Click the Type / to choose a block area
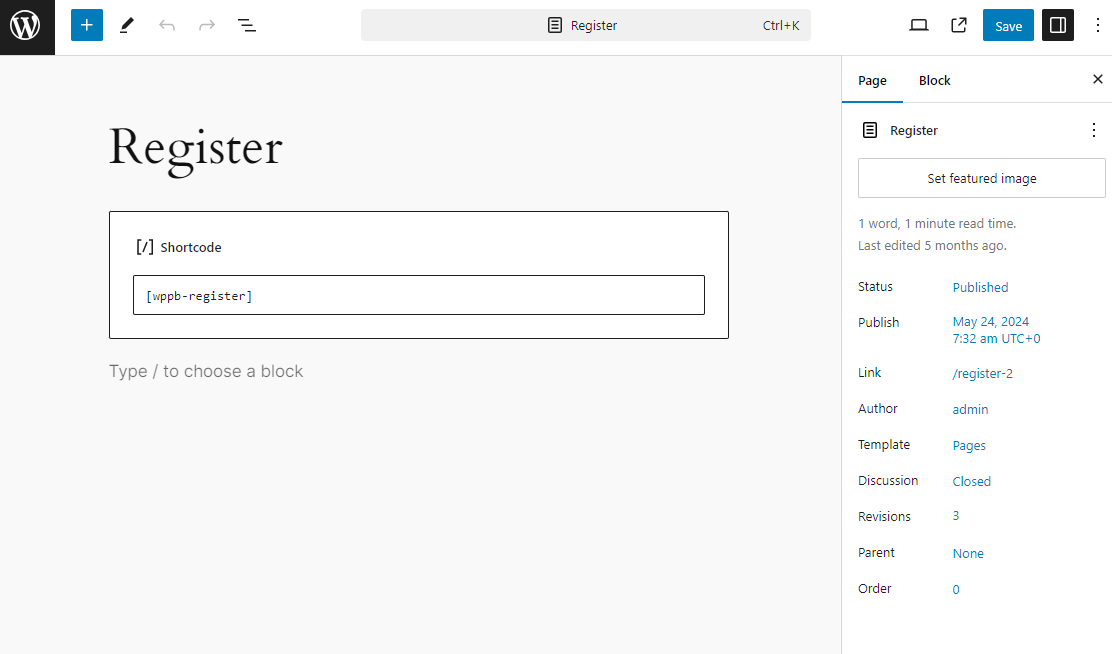1112x654 pixels. point(206,370)
